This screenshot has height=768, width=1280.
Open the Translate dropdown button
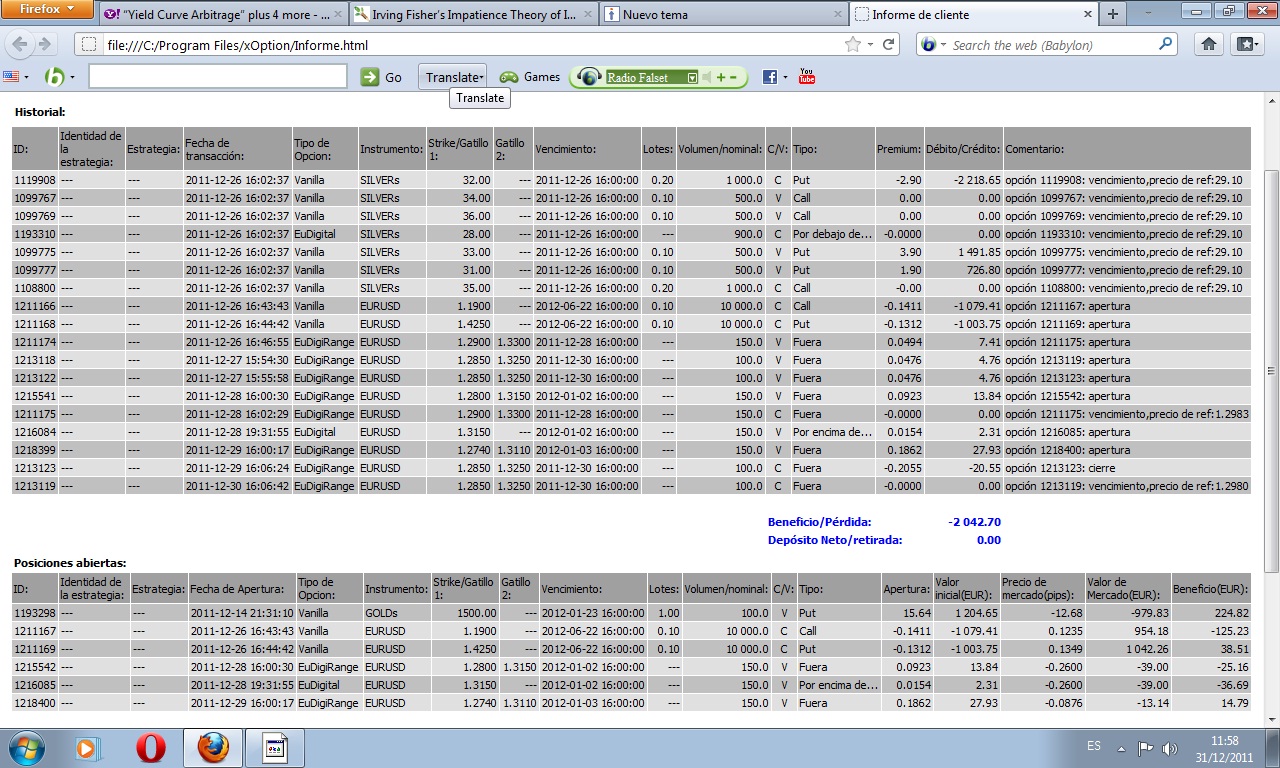(x=453, y=77)
